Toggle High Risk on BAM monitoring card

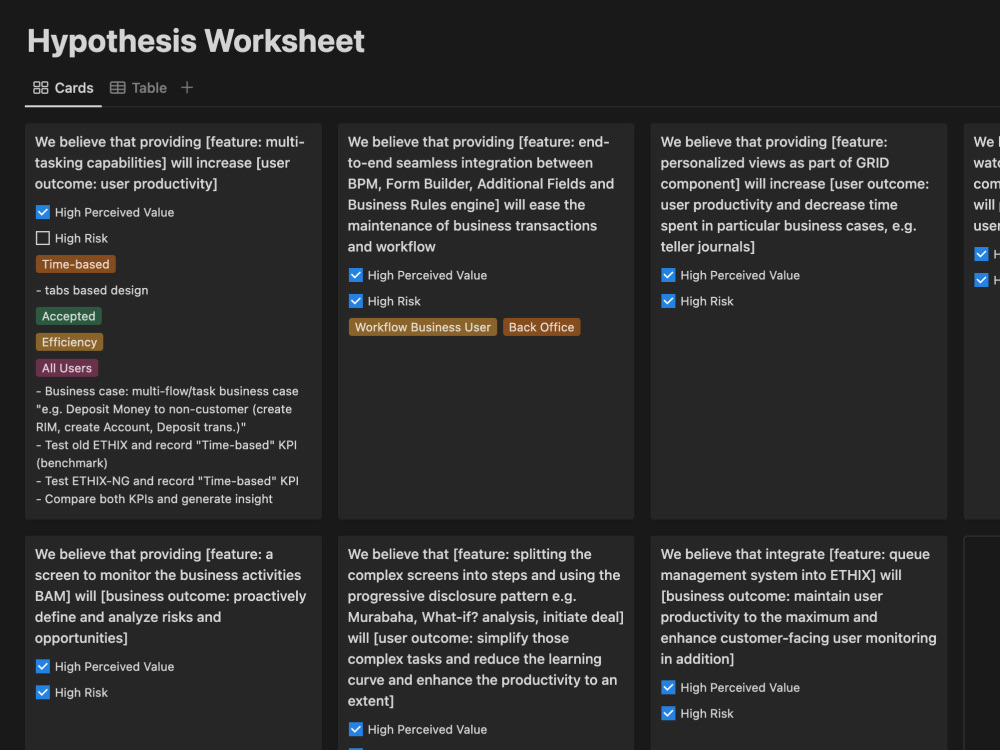point(43,693)
